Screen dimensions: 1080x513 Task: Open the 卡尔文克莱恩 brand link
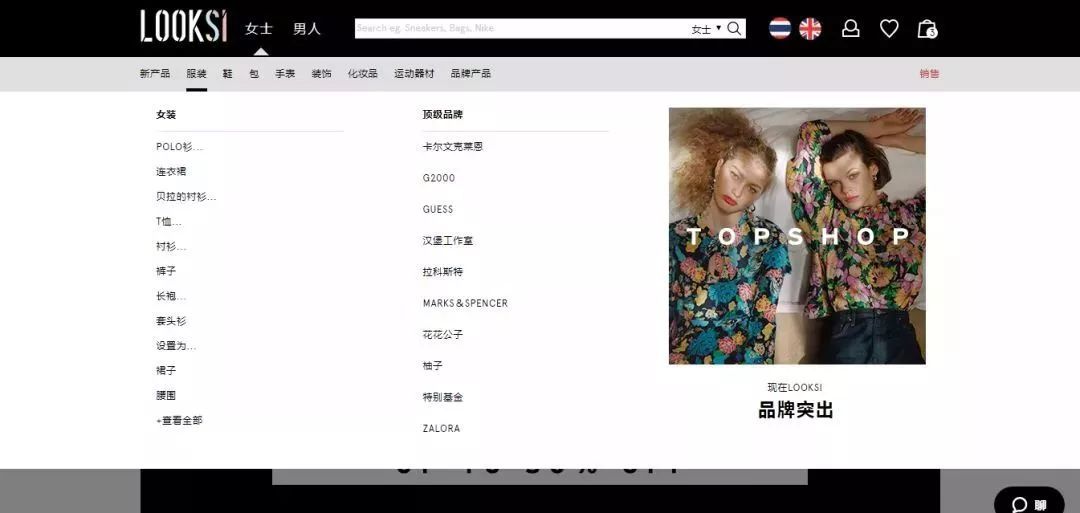(x=453, y=147)
